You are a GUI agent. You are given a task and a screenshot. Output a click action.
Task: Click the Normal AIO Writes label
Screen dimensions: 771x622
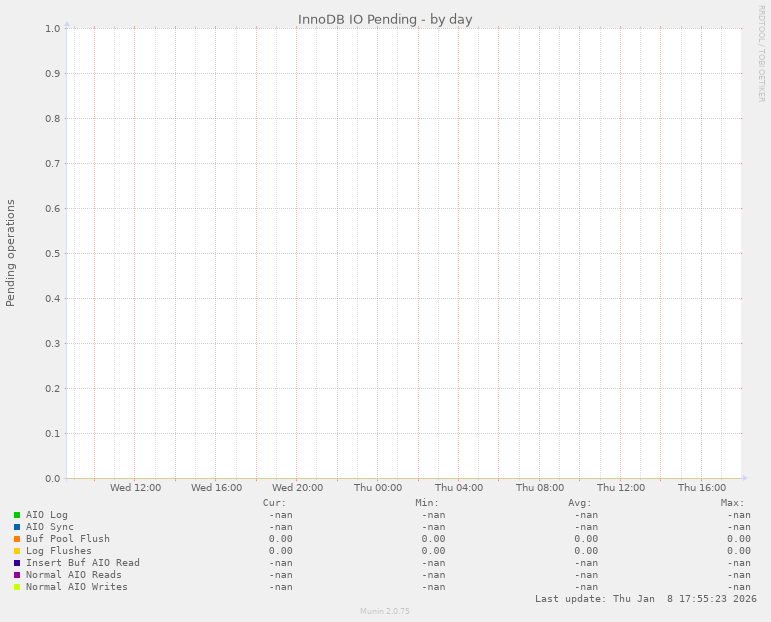(x=77, y=587)
